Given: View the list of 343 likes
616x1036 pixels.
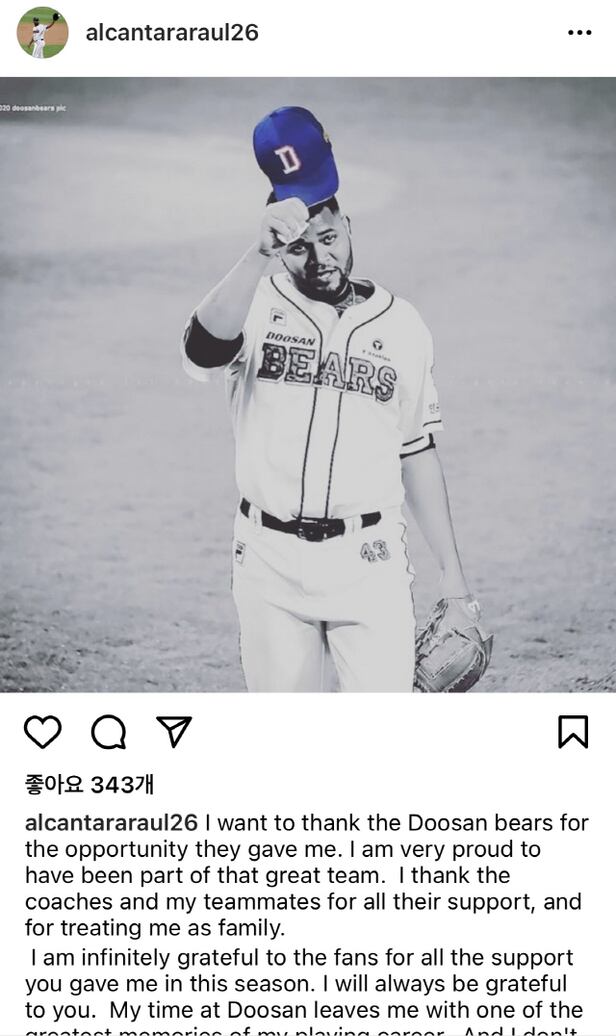Looking at the screenshot, I should 89,784.
